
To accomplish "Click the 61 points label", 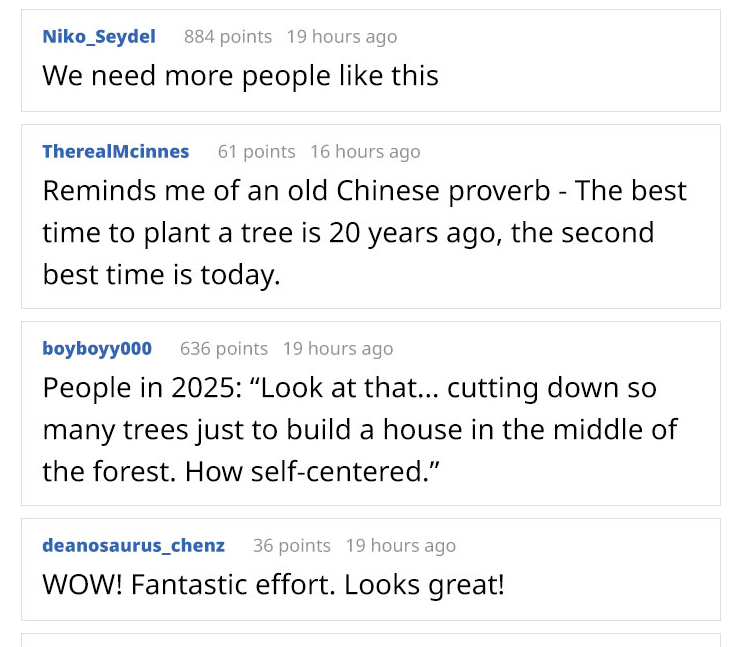I will pyautogui.click(x=256, y=152).
